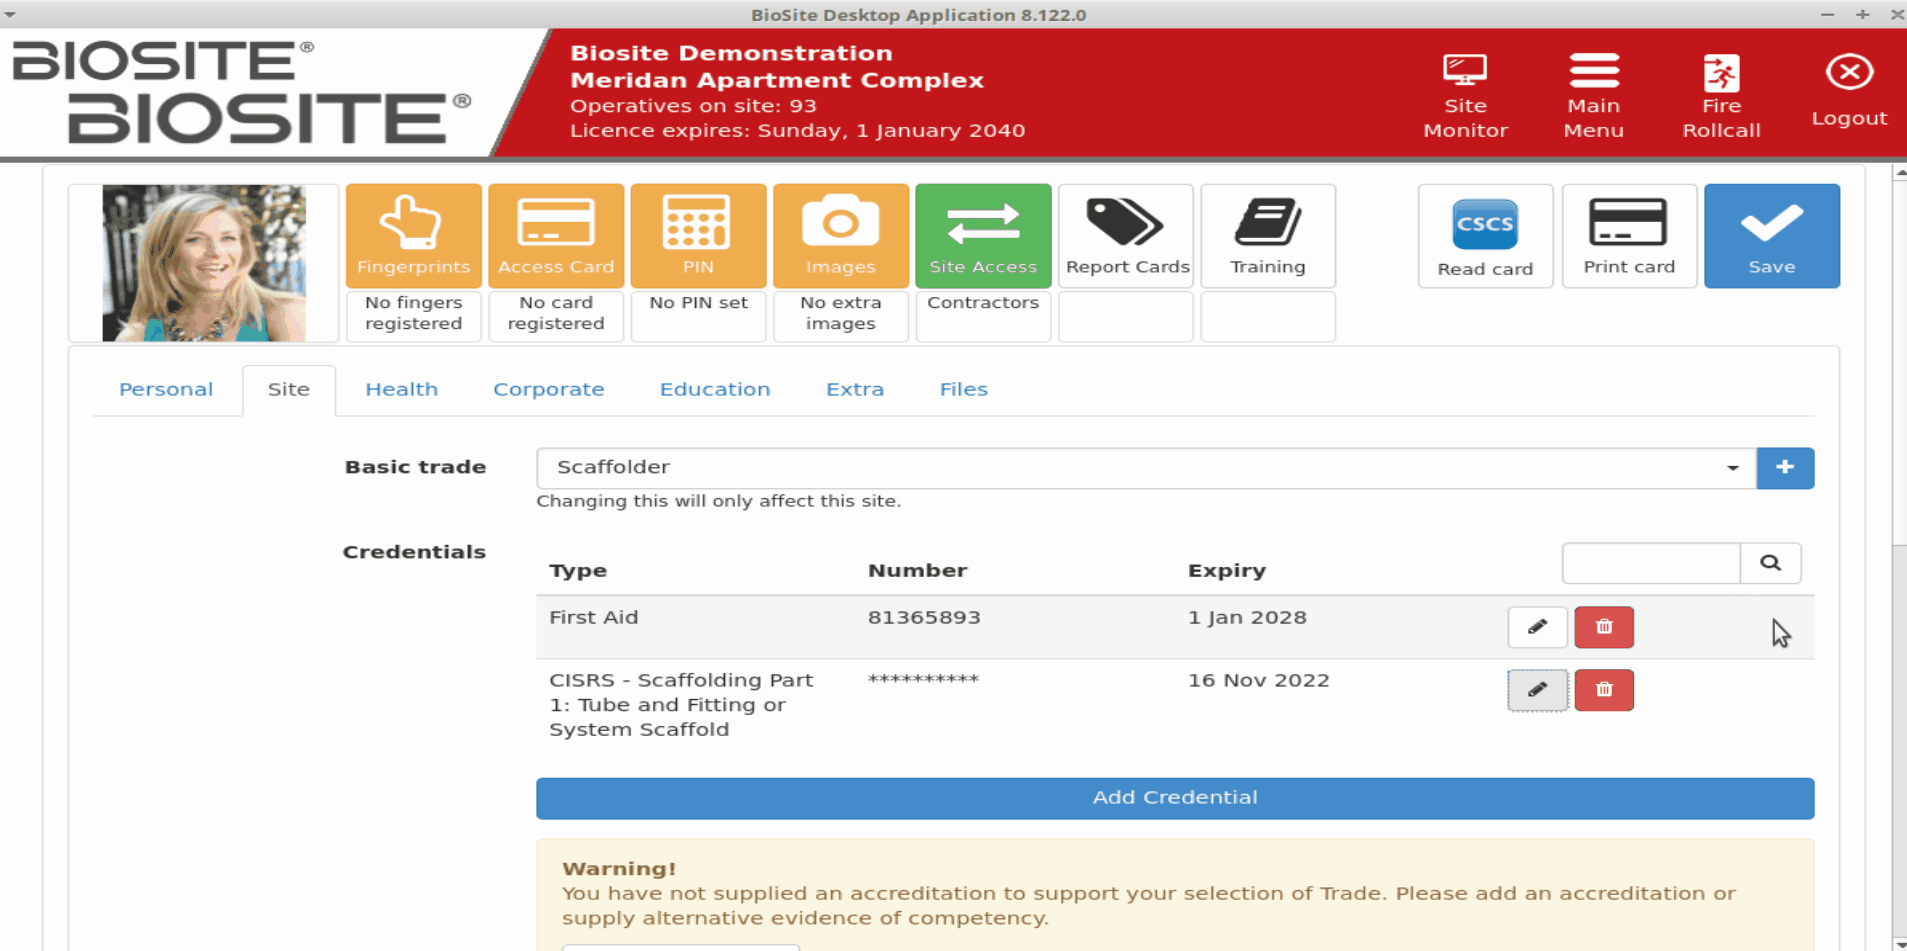Open the Access Card tile
Image resolution: width=1907 pixels, height=951 pixels.
click(x=556, y=235)
